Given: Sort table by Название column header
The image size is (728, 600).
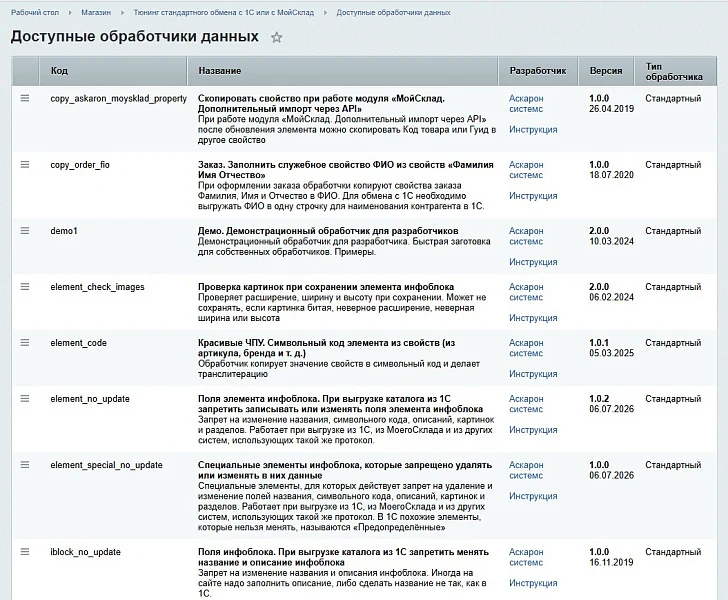Looking at the screenshot, I should point(342,71).
